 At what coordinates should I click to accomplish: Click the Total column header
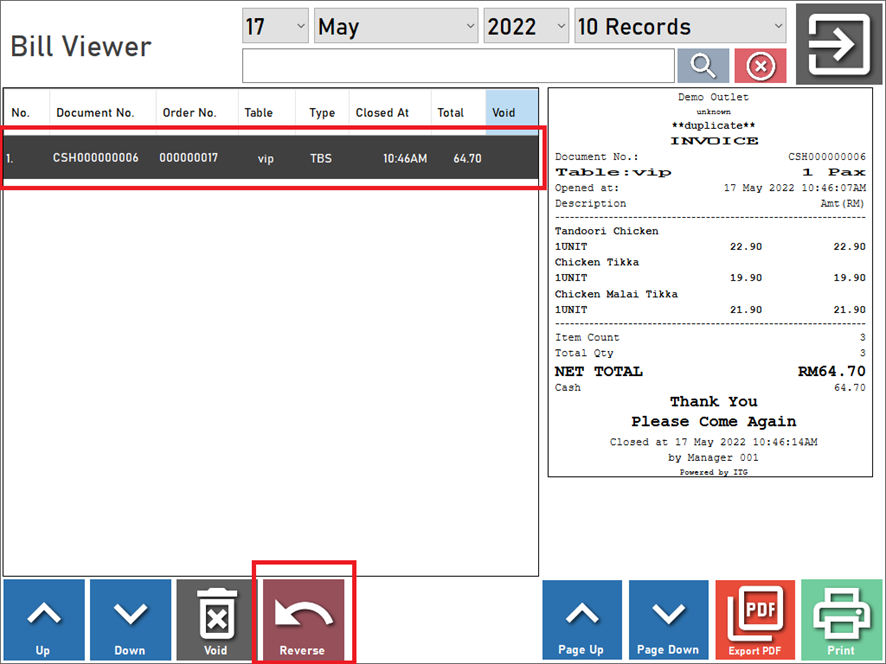click(457, 112)
